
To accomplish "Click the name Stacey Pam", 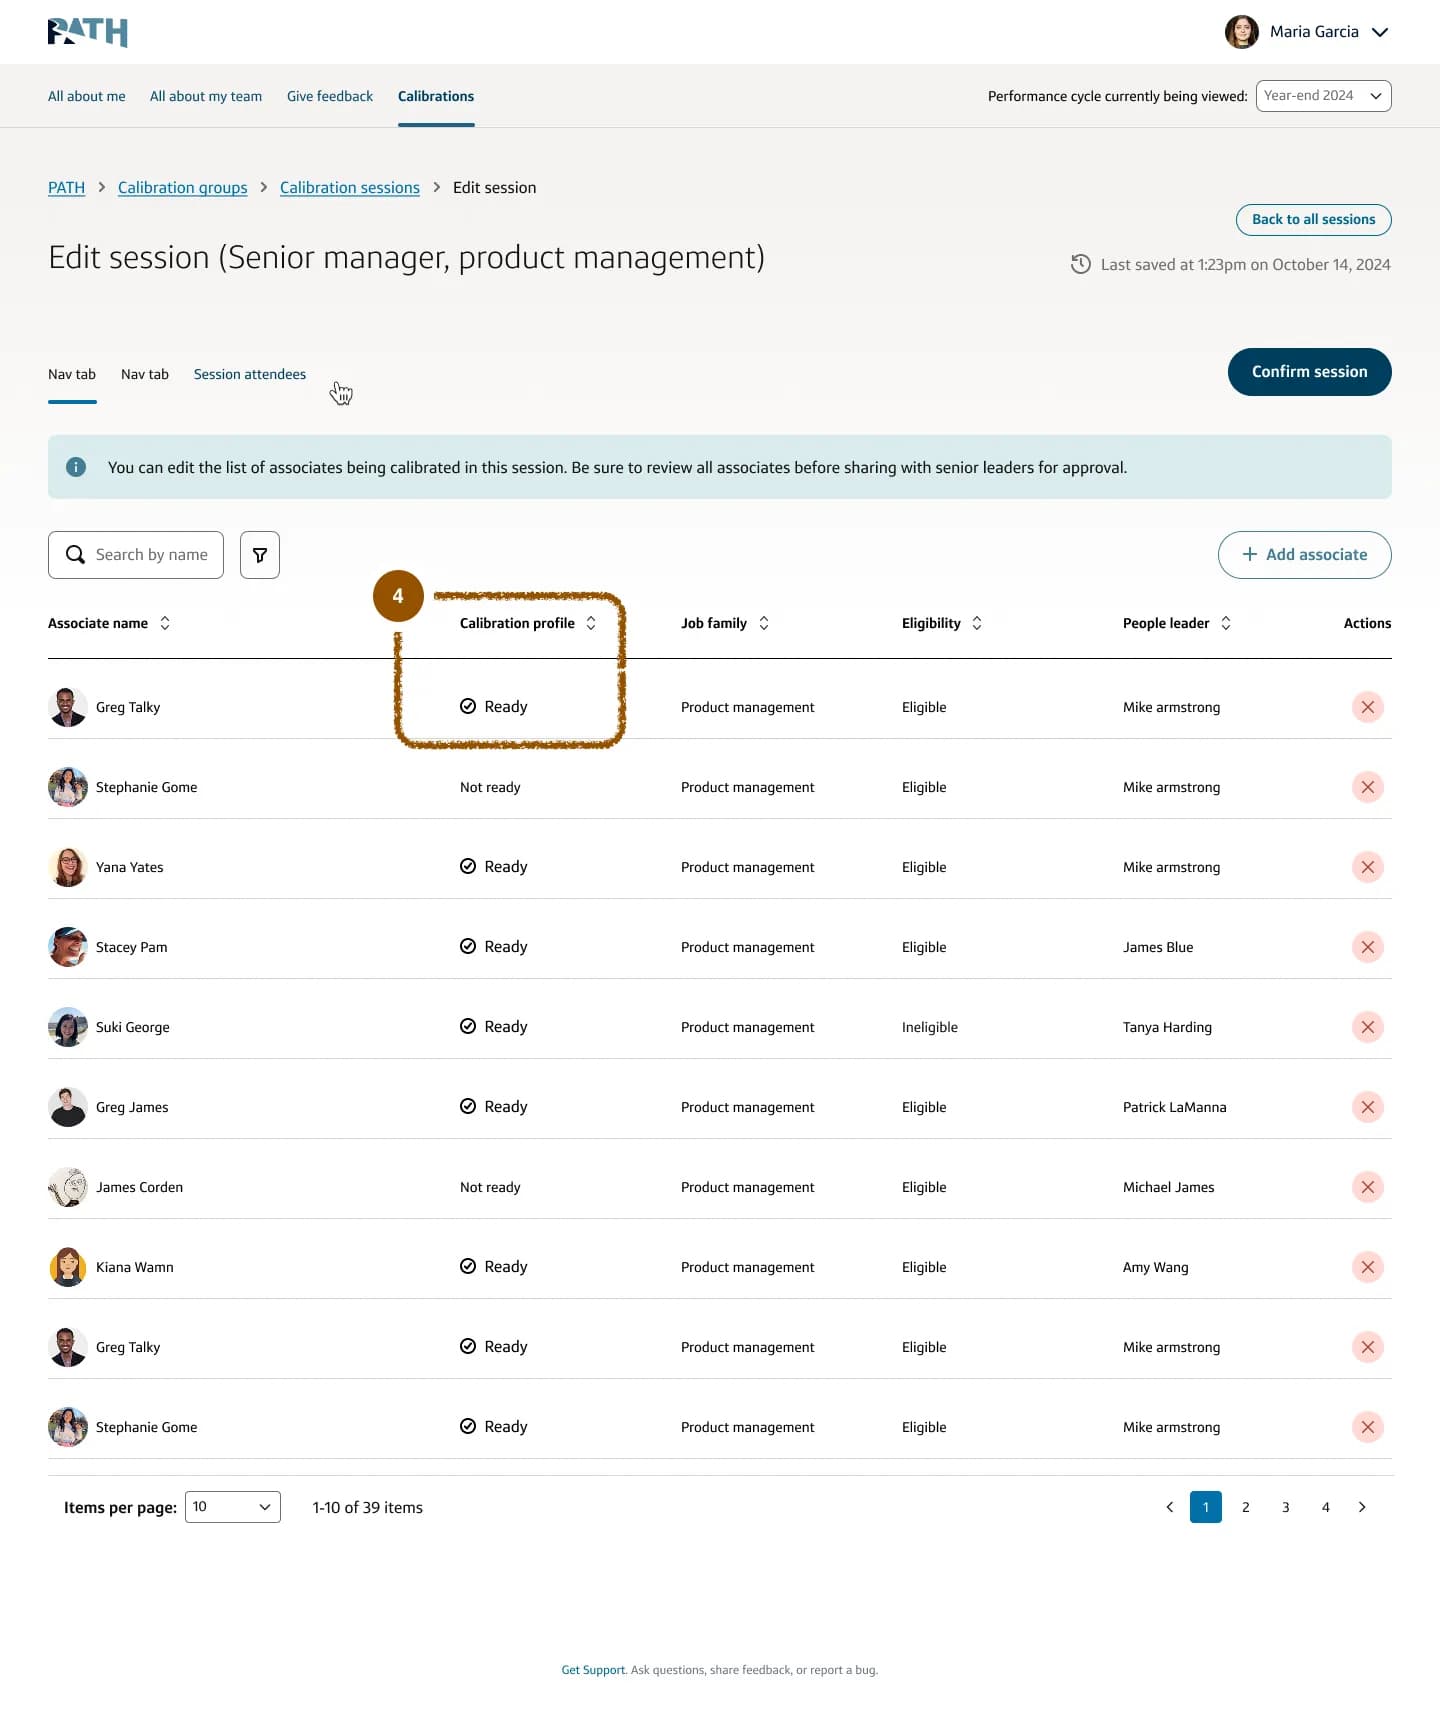I will (x=132, y=947).
